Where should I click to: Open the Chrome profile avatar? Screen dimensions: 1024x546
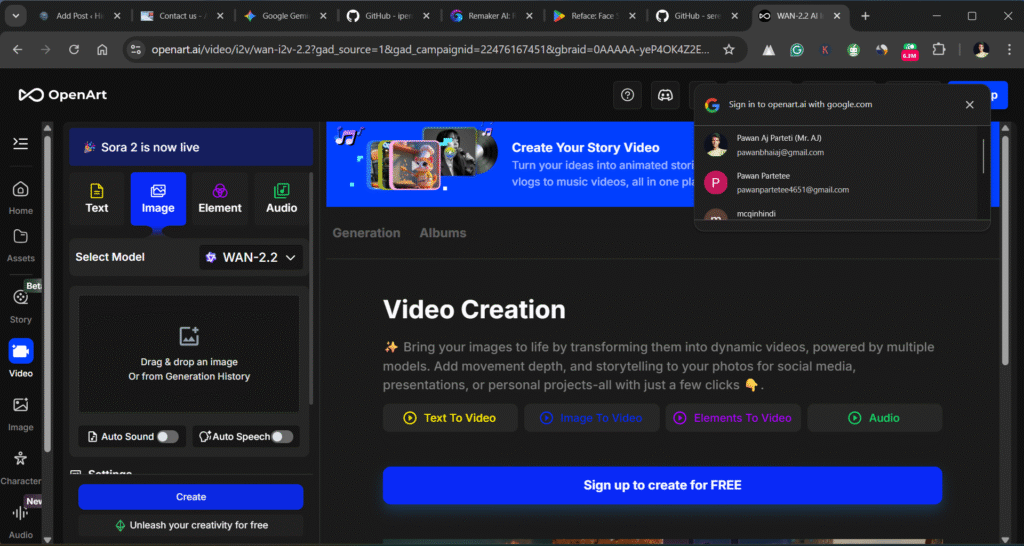(x=980, y=50)
